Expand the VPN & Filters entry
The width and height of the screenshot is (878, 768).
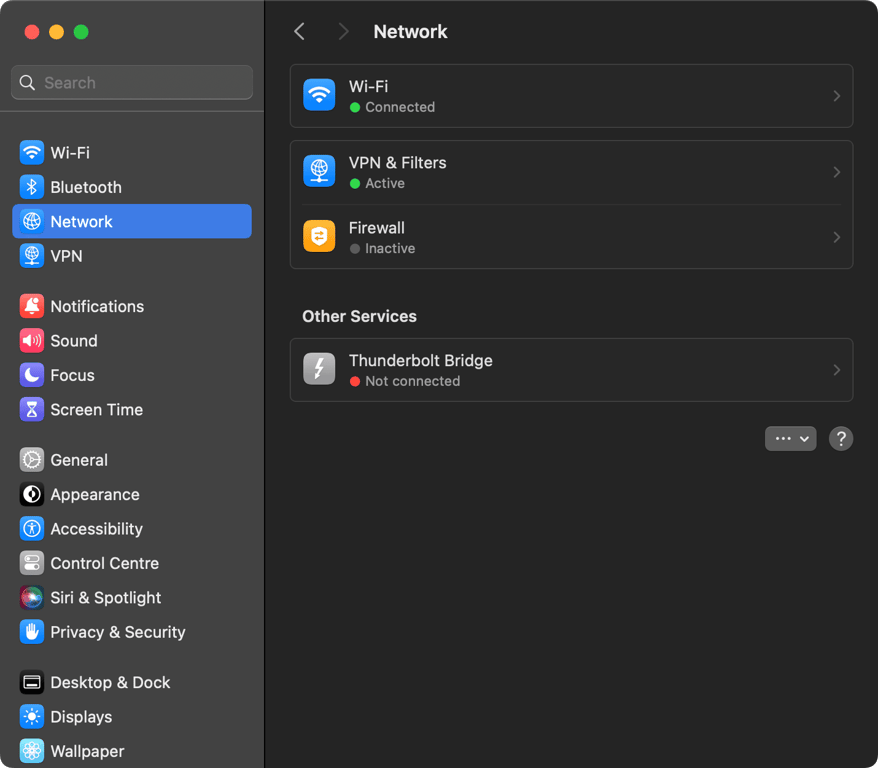(x=837, y=170)
